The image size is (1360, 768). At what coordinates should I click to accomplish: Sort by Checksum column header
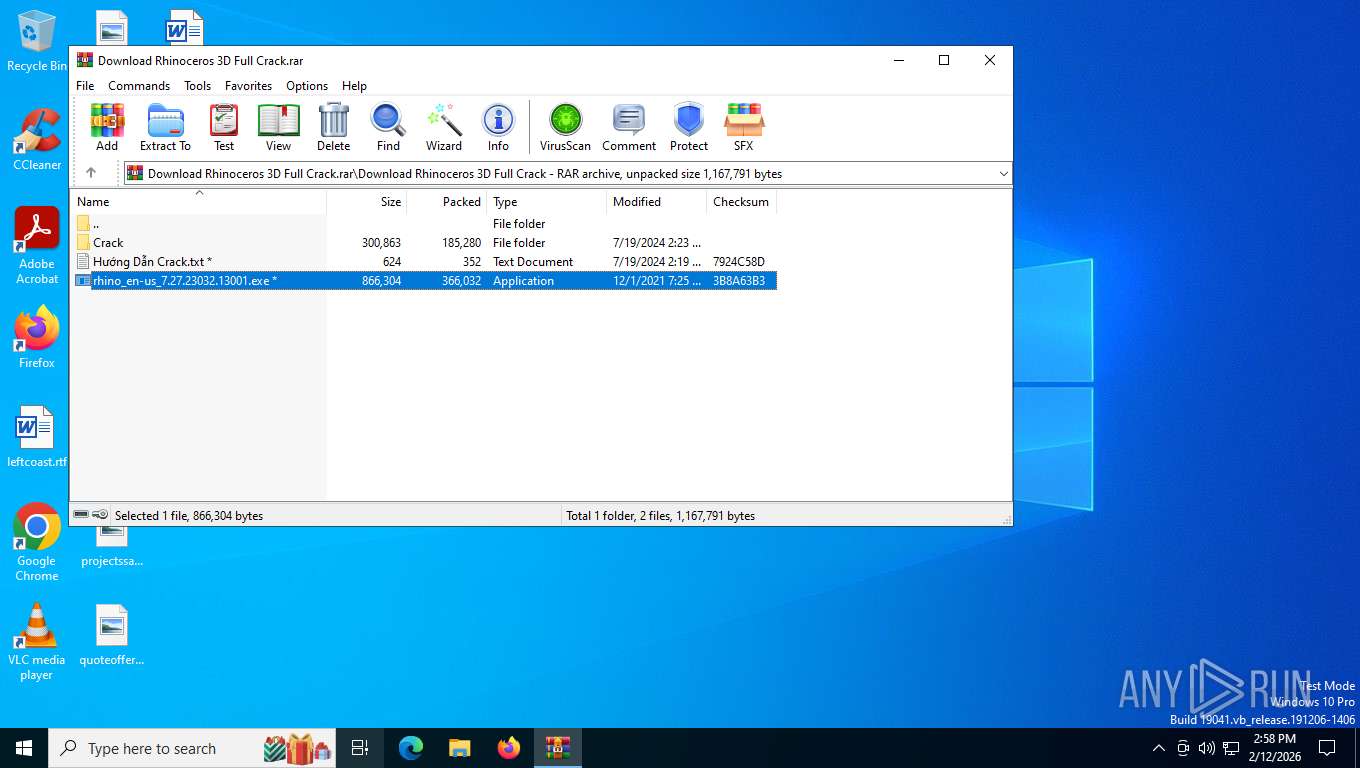tap(742, 201)
